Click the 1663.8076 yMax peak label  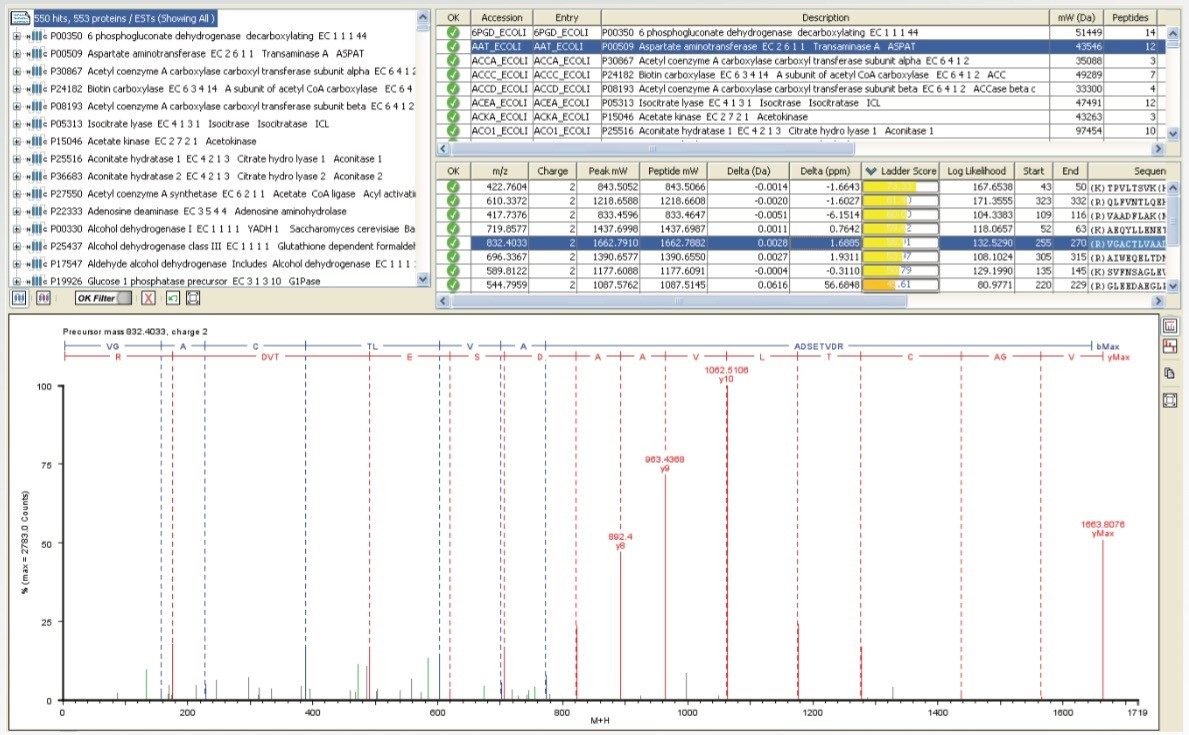[1103, 529]
